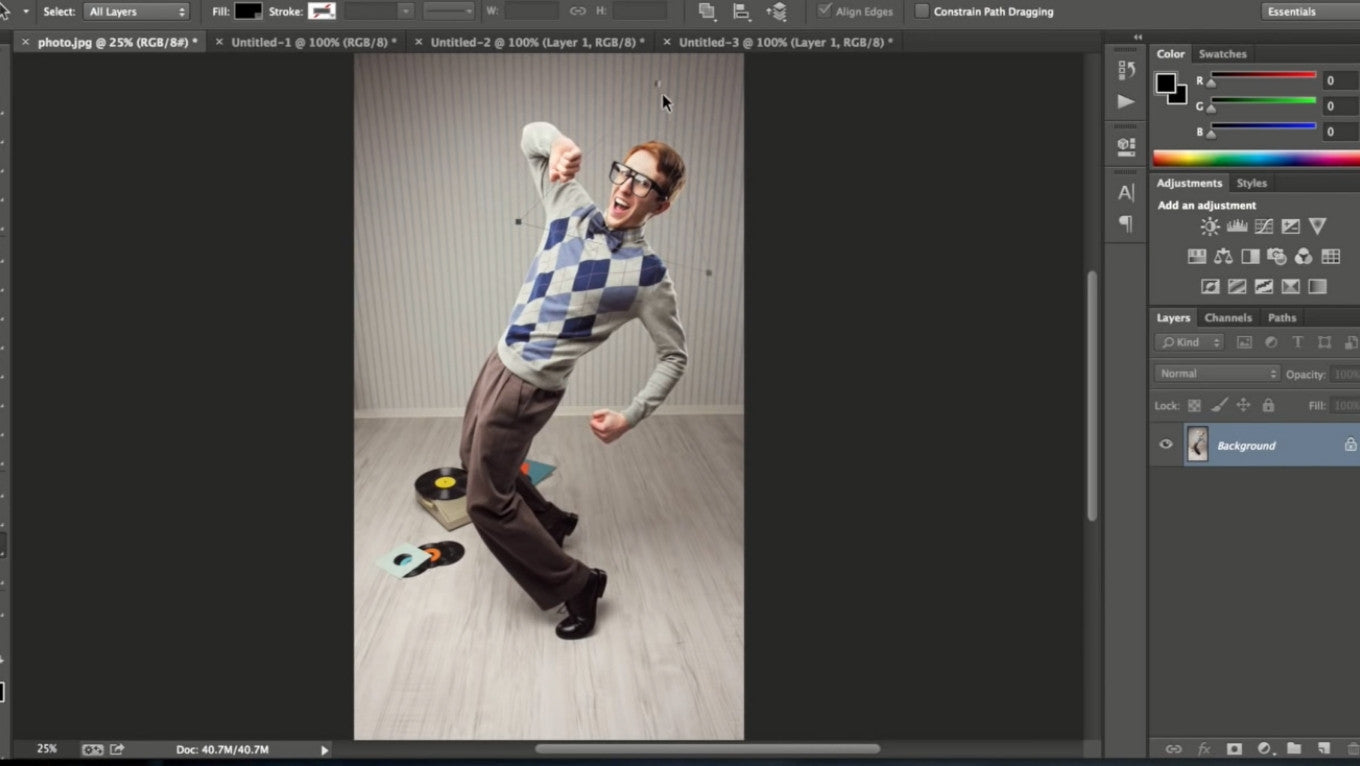Open the Paragraph panel icon

[x=1126, y=224]
